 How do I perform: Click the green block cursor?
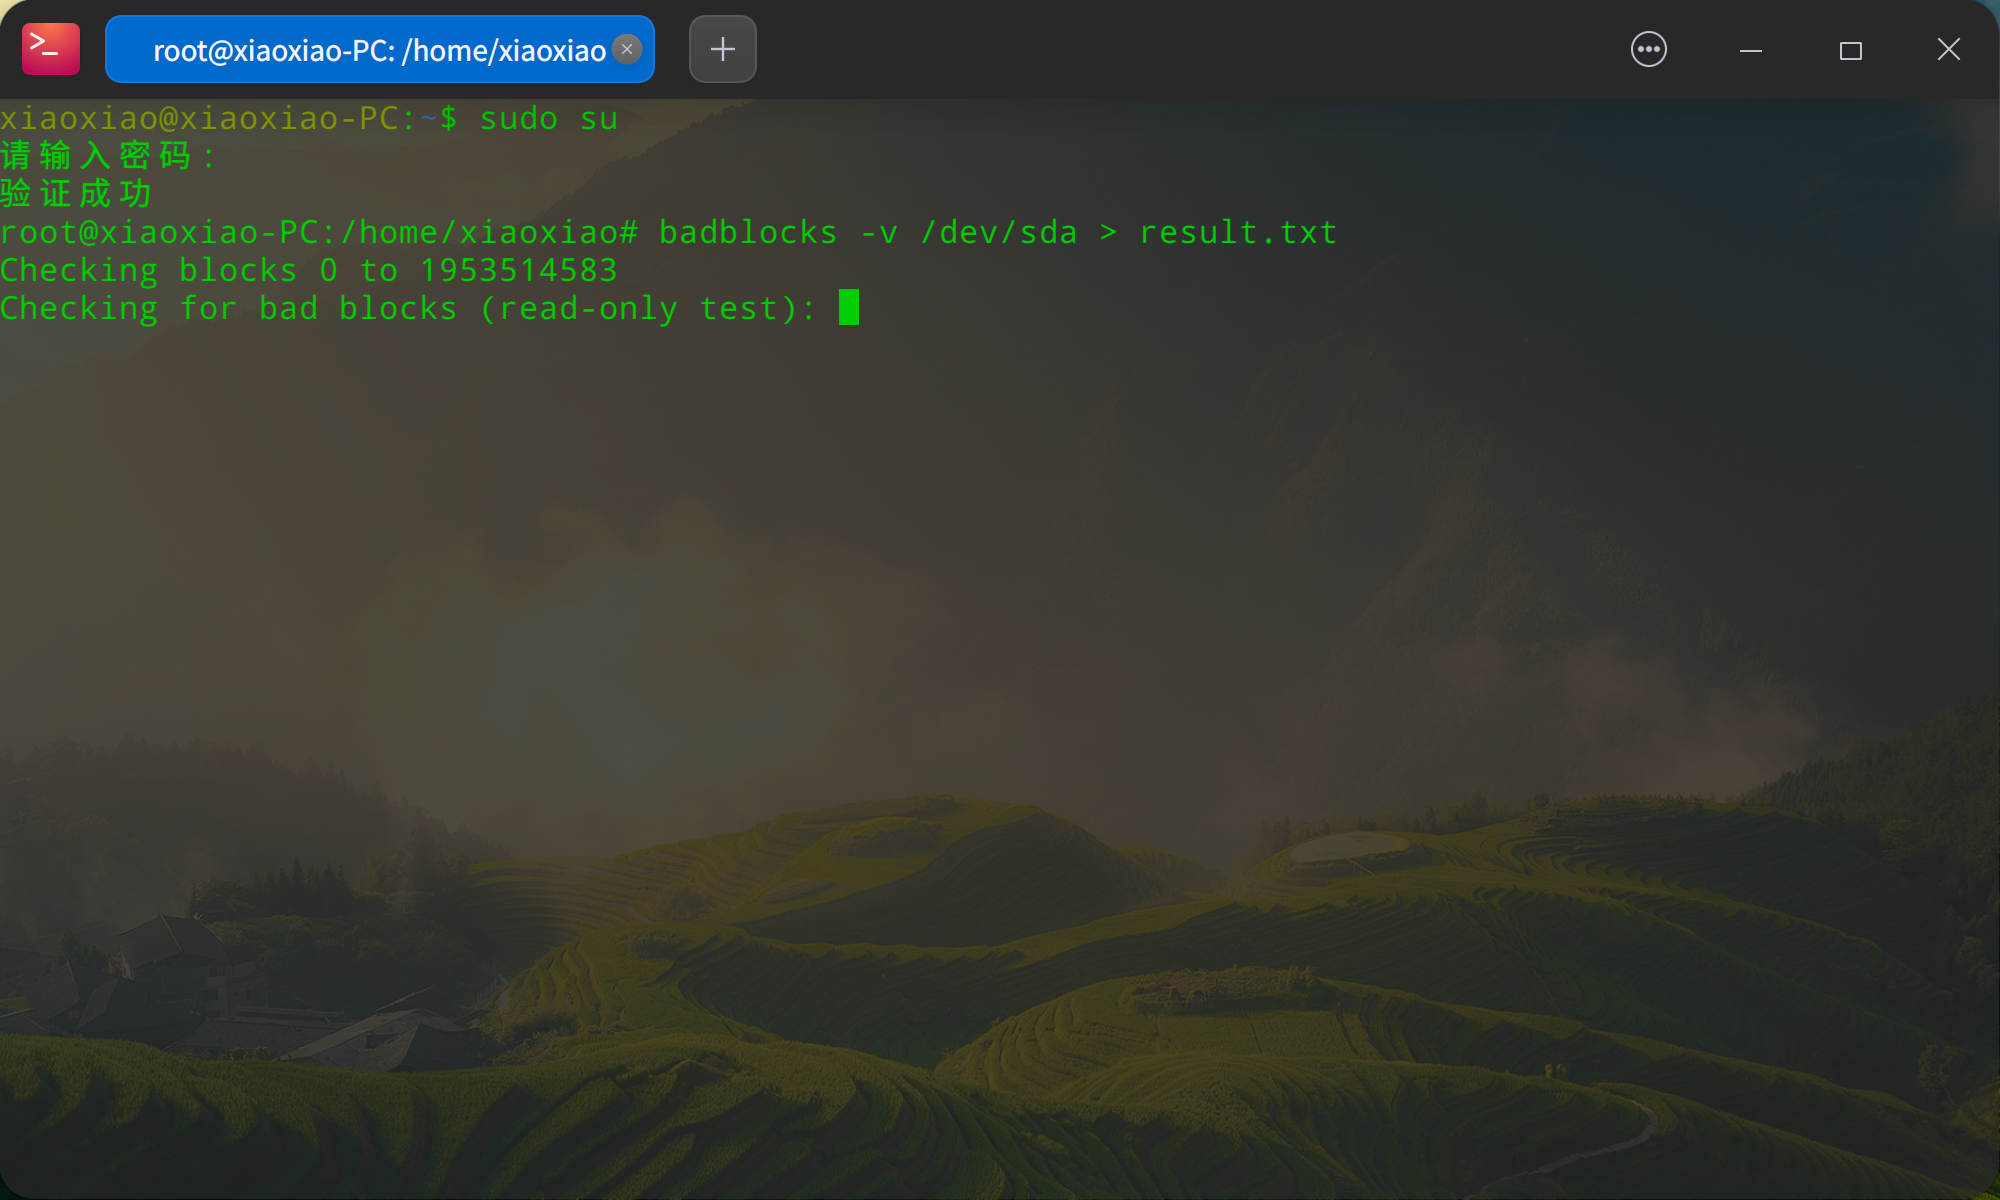pyautogui.click(x=848, y=307)
